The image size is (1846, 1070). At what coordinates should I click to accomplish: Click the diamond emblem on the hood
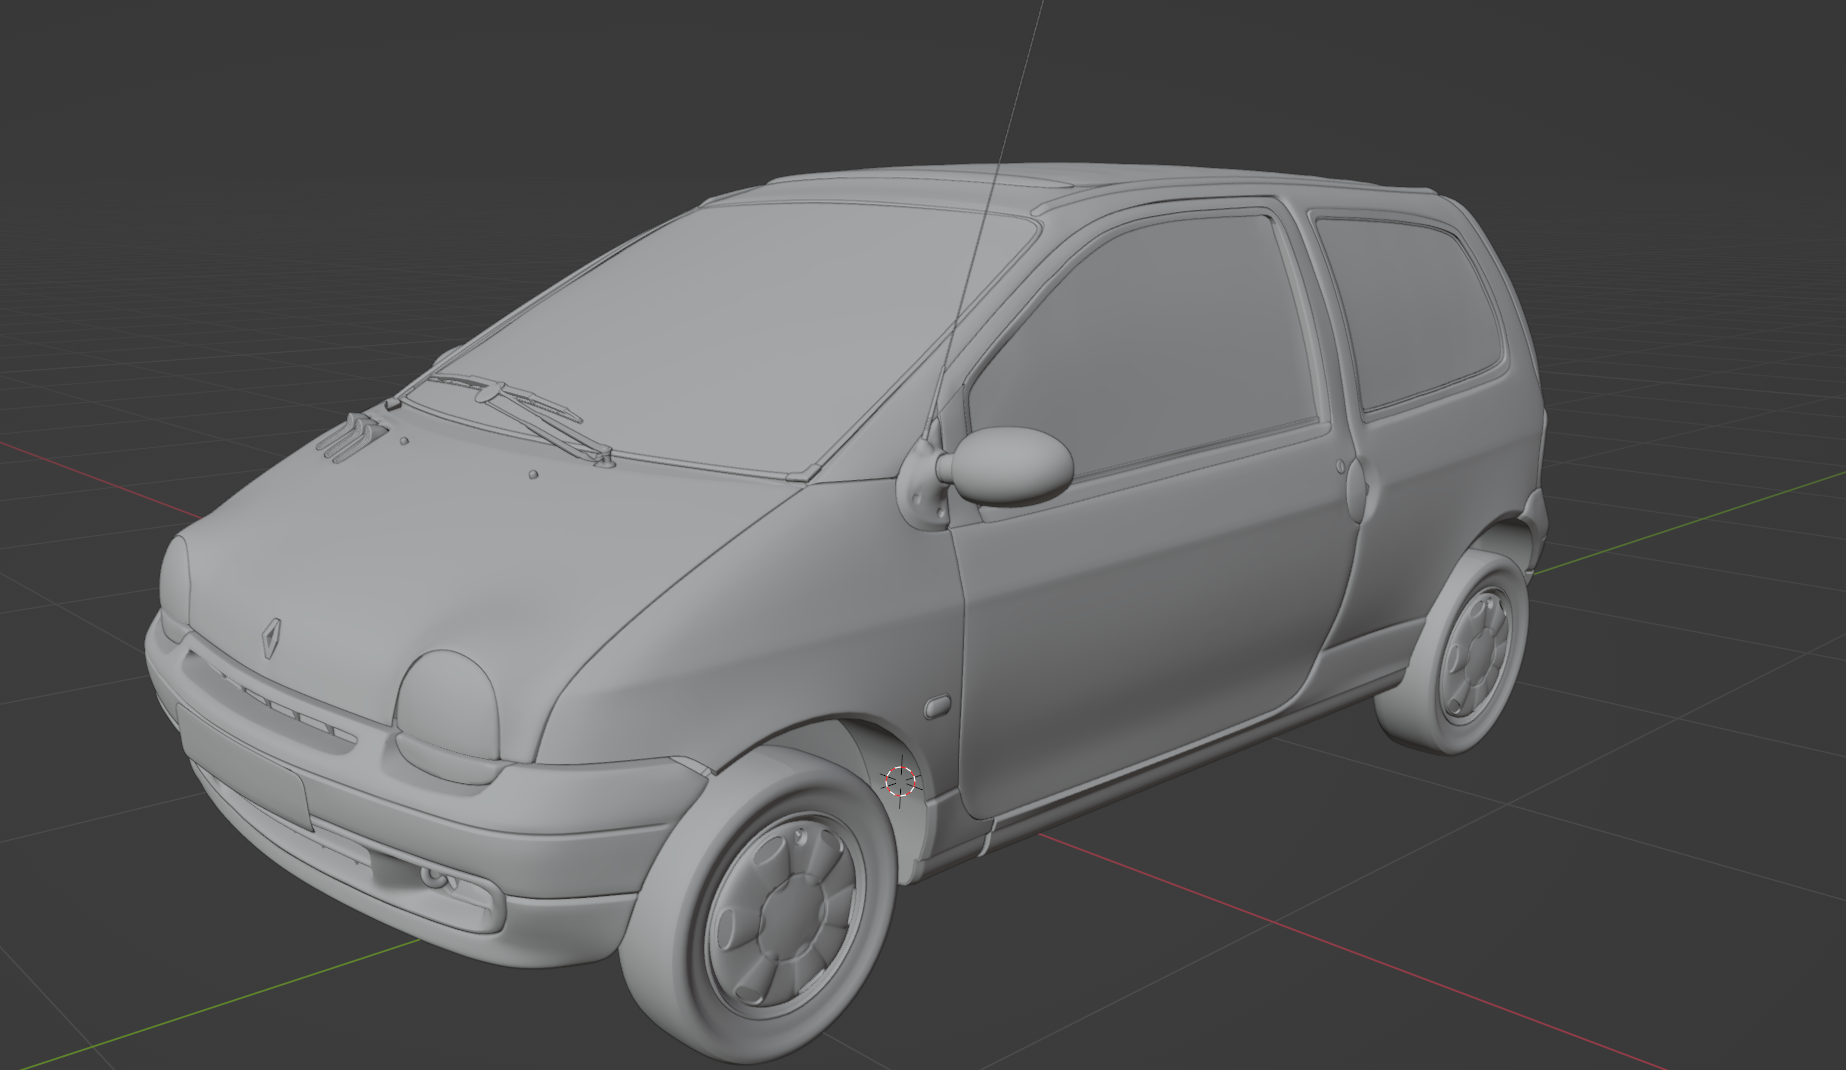click(271, 637)
